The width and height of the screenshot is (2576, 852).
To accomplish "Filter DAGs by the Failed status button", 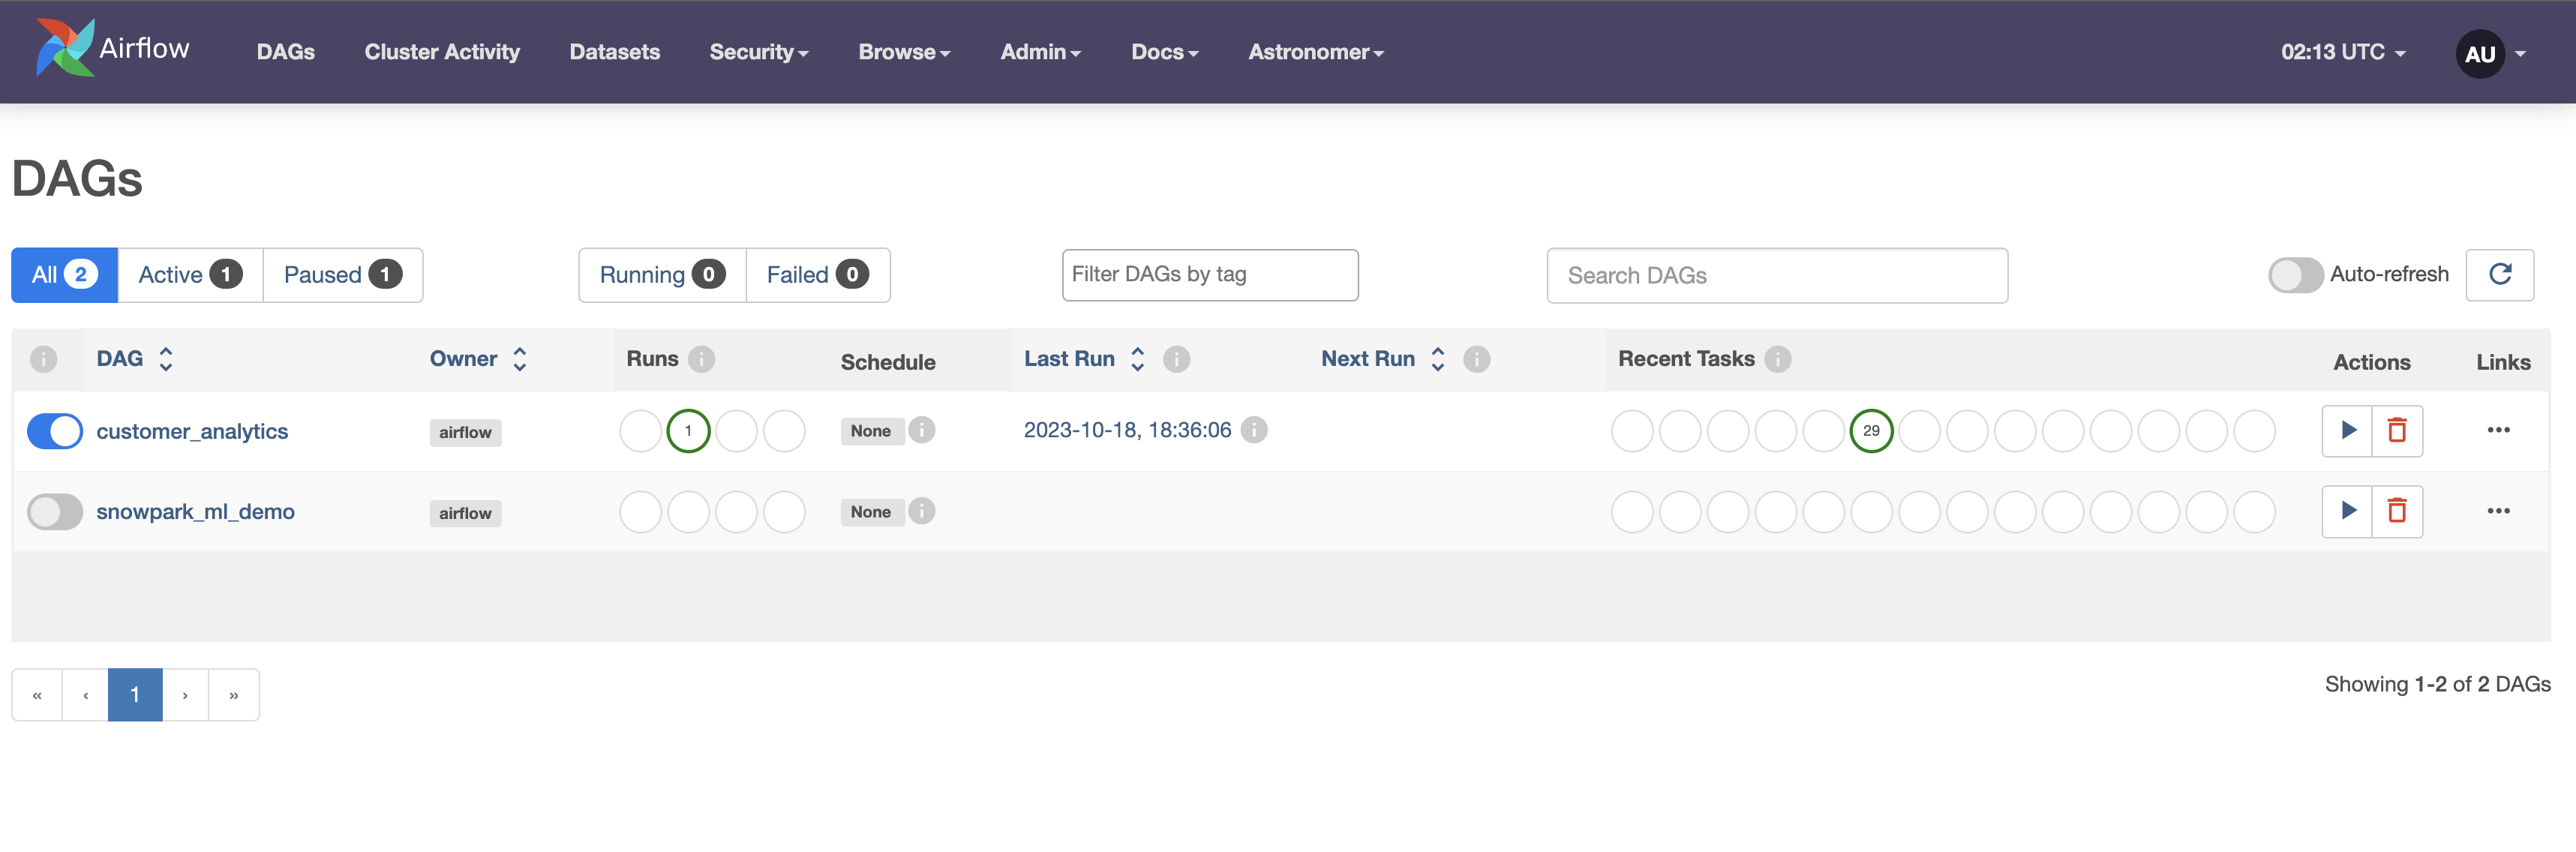I will click(x=817, y=275).
